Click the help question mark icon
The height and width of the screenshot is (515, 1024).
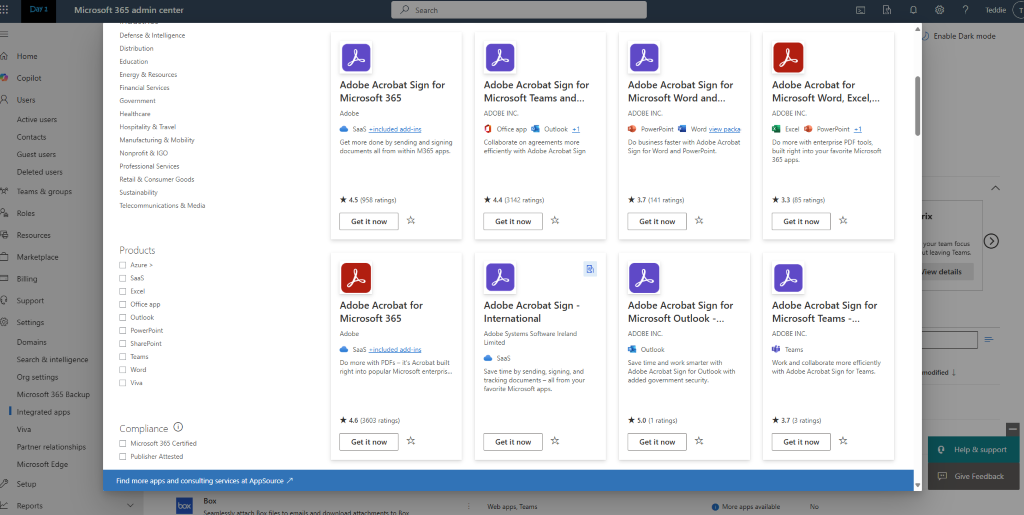965,10
